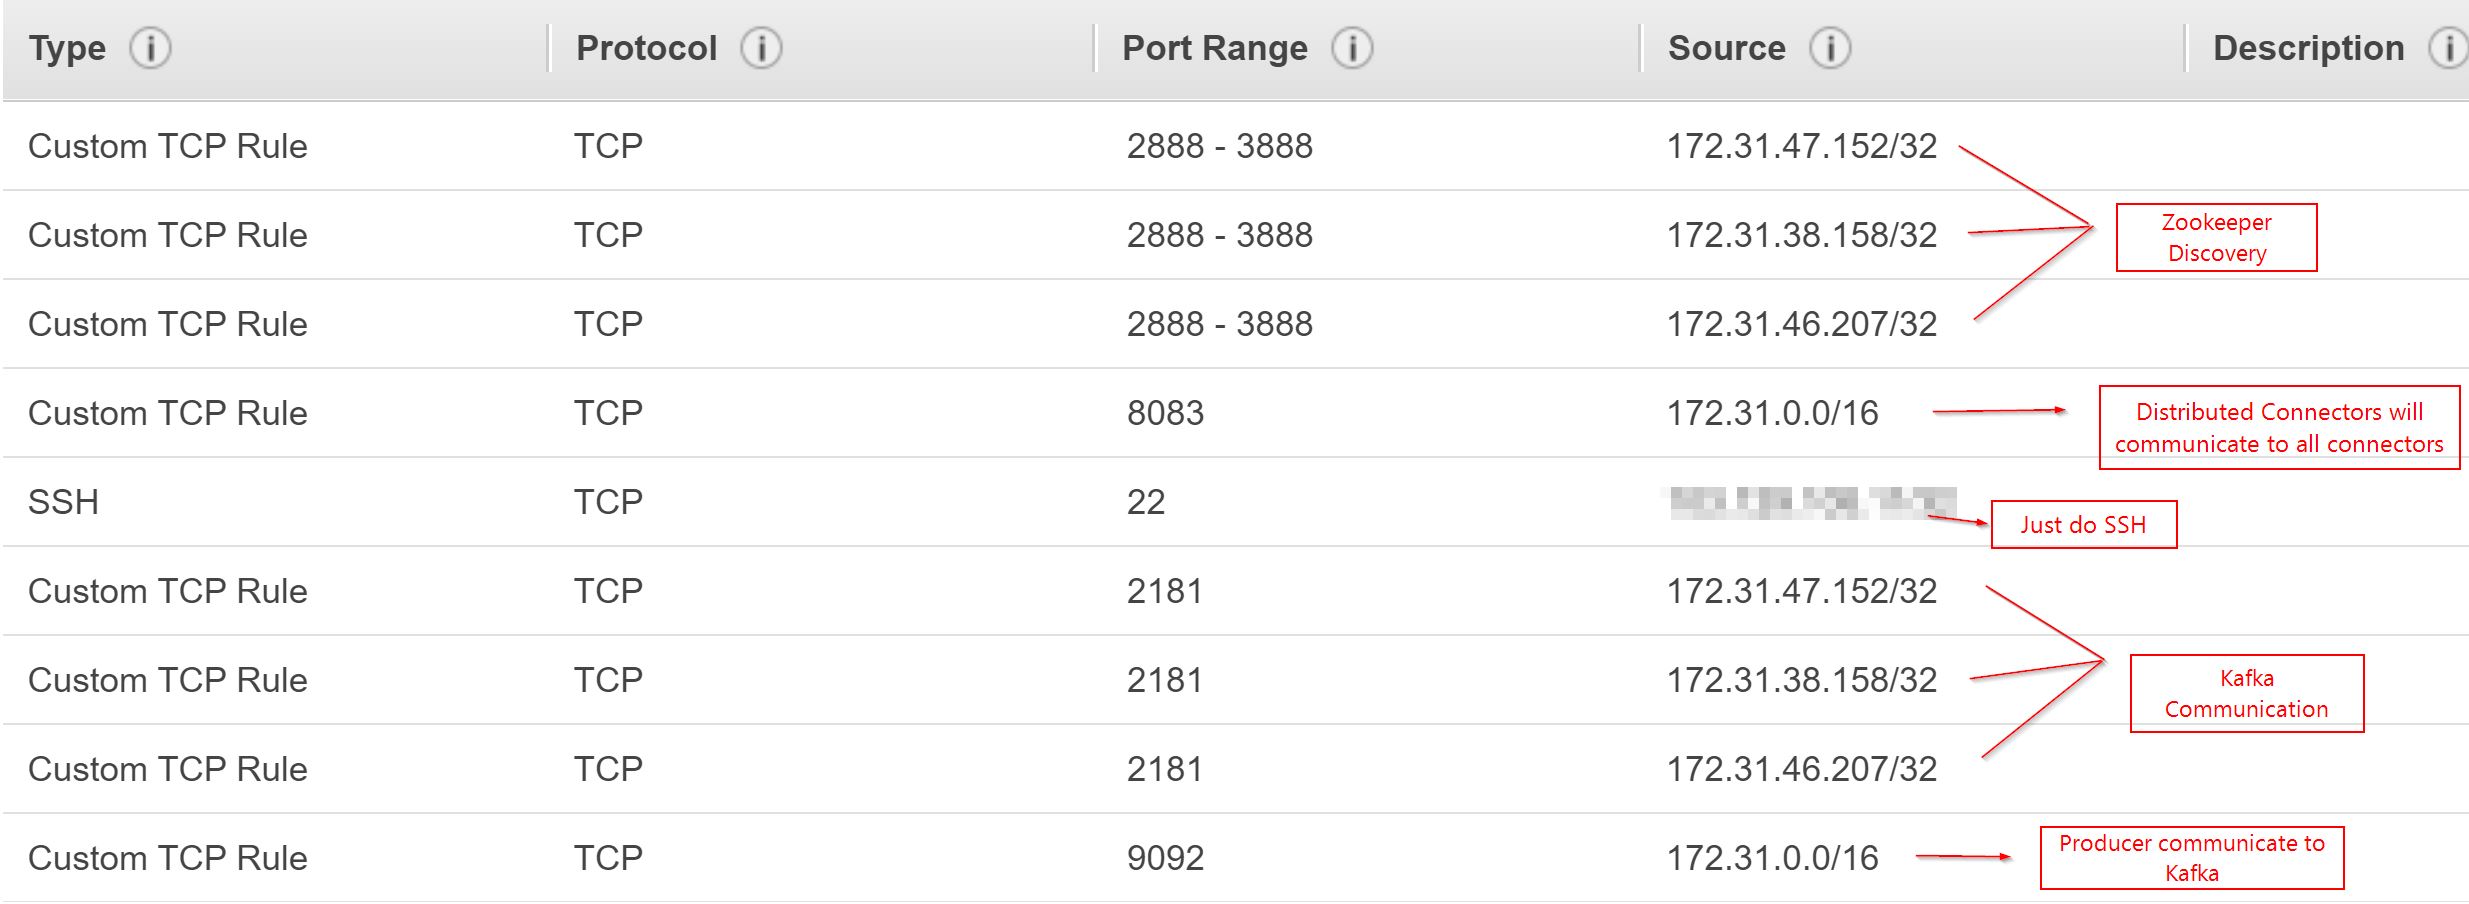The height and width of the screenshot is (904, 2469).
Task: Select the Kafka Communication annotation box
Action: pos(2247,693)
